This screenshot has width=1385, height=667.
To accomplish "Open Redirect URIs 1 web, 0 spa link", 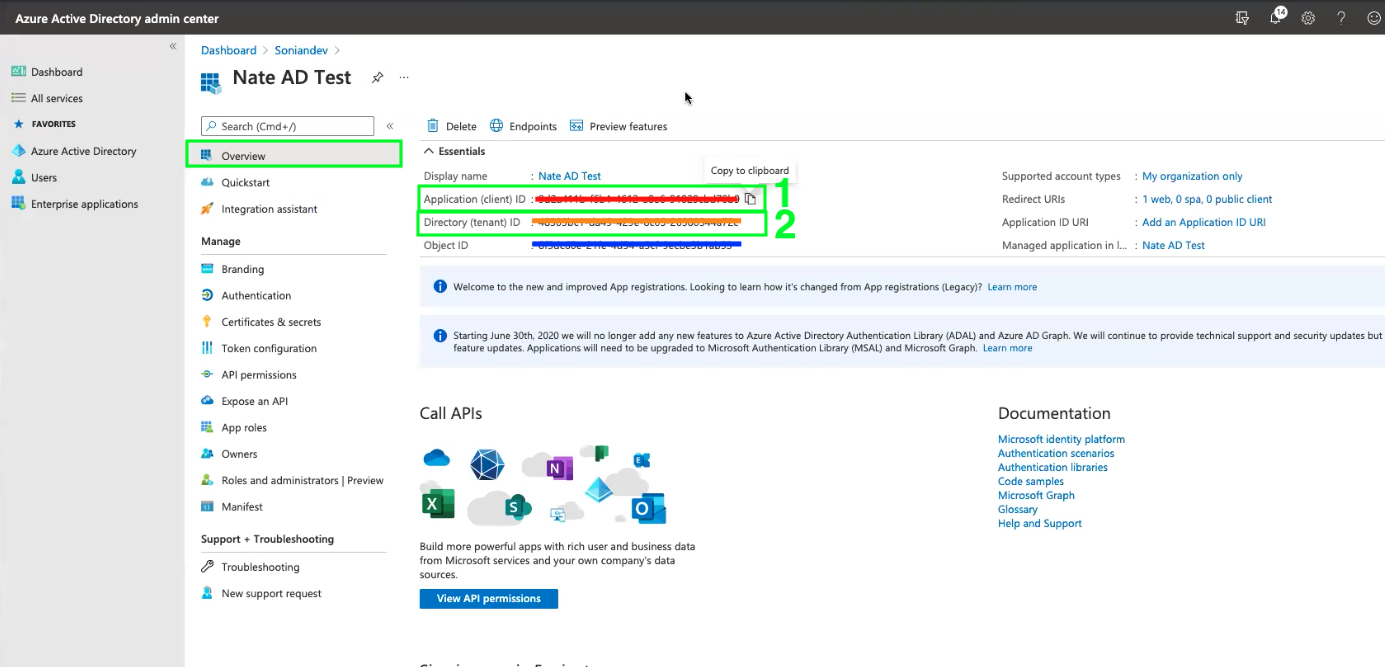I will pyautogui.click(x=1208, y=199).
